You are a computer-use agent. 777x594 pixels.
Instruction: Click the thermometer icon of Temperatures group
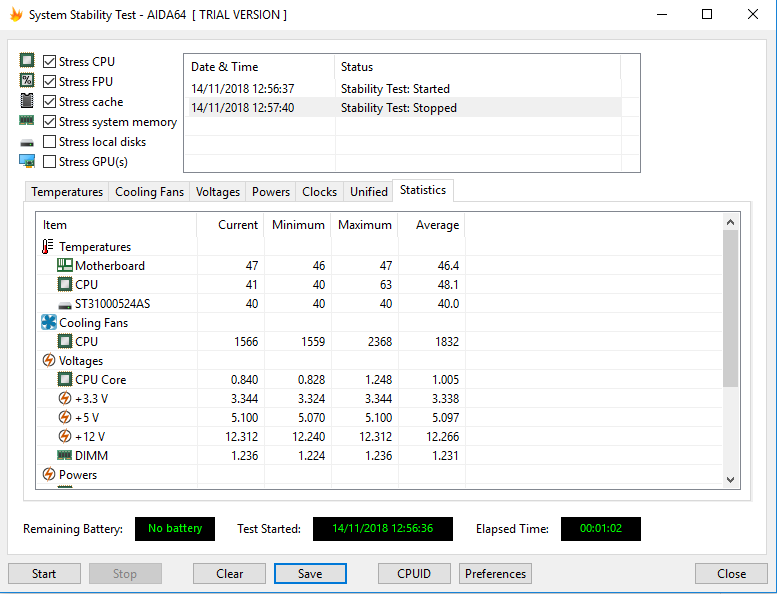point(48,246)
